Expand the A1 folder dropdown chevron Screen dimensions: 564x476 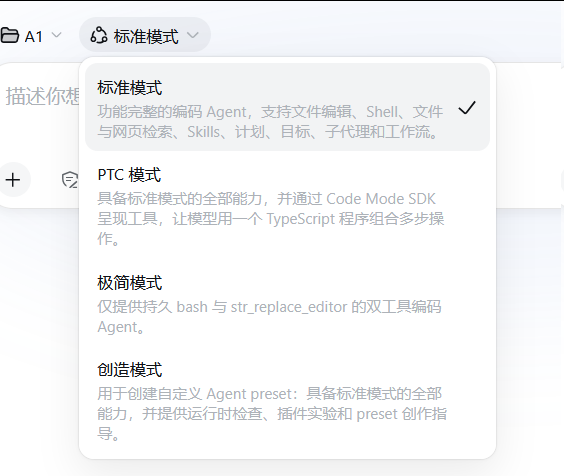click(x=56, y=35)
